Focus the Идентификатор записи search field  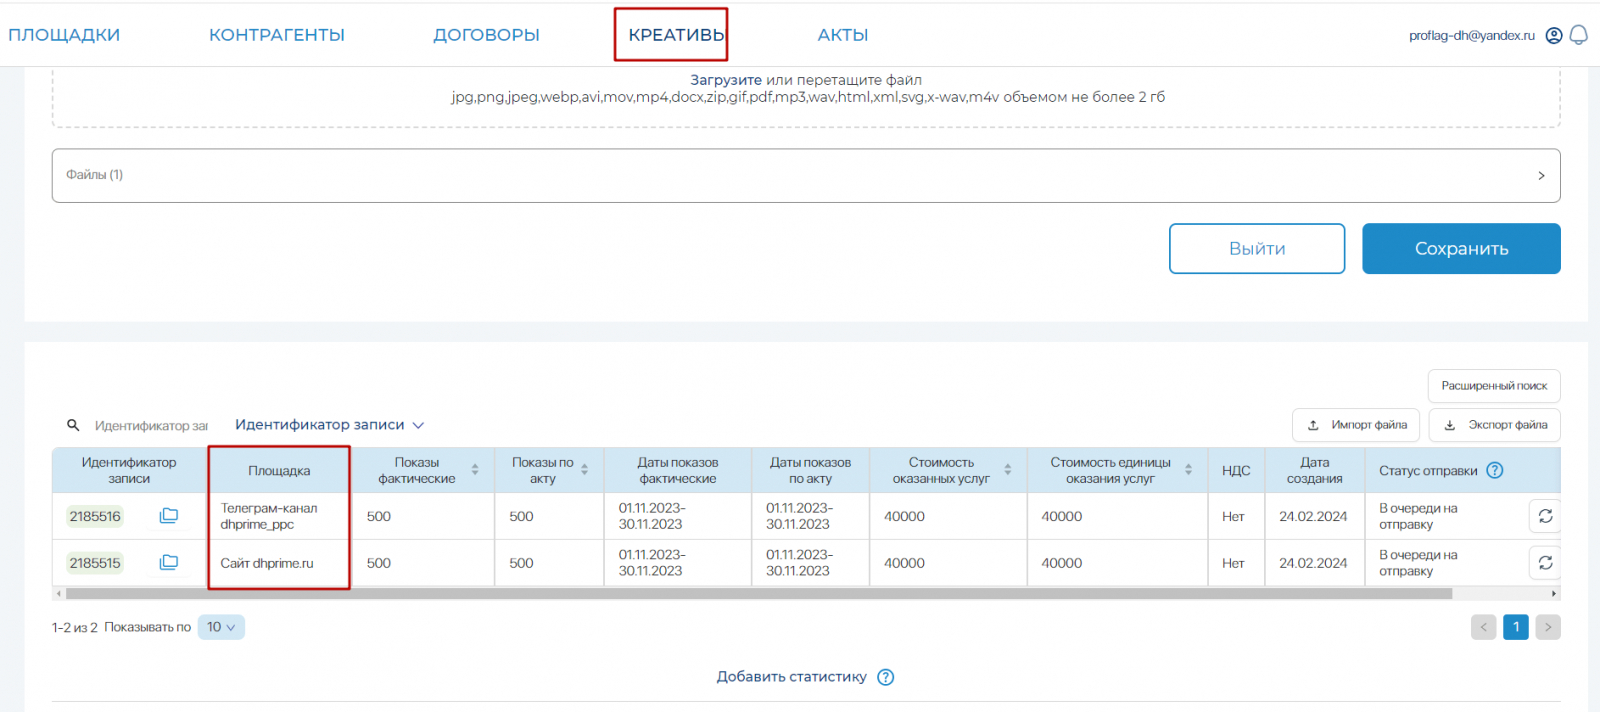coord(150,426)
